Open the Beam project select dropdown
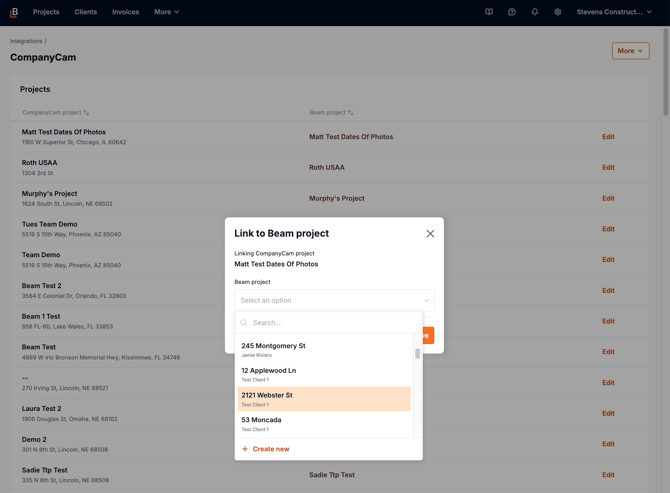The height and width of the screenshot is (493, 670). coord(334,300)
